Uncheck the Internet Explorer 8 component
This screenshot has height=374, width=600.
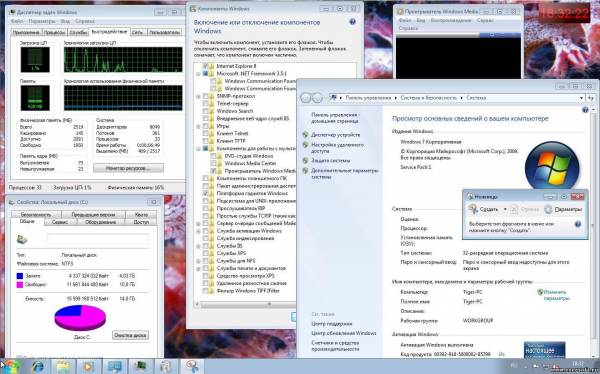(x=205, y=66)
